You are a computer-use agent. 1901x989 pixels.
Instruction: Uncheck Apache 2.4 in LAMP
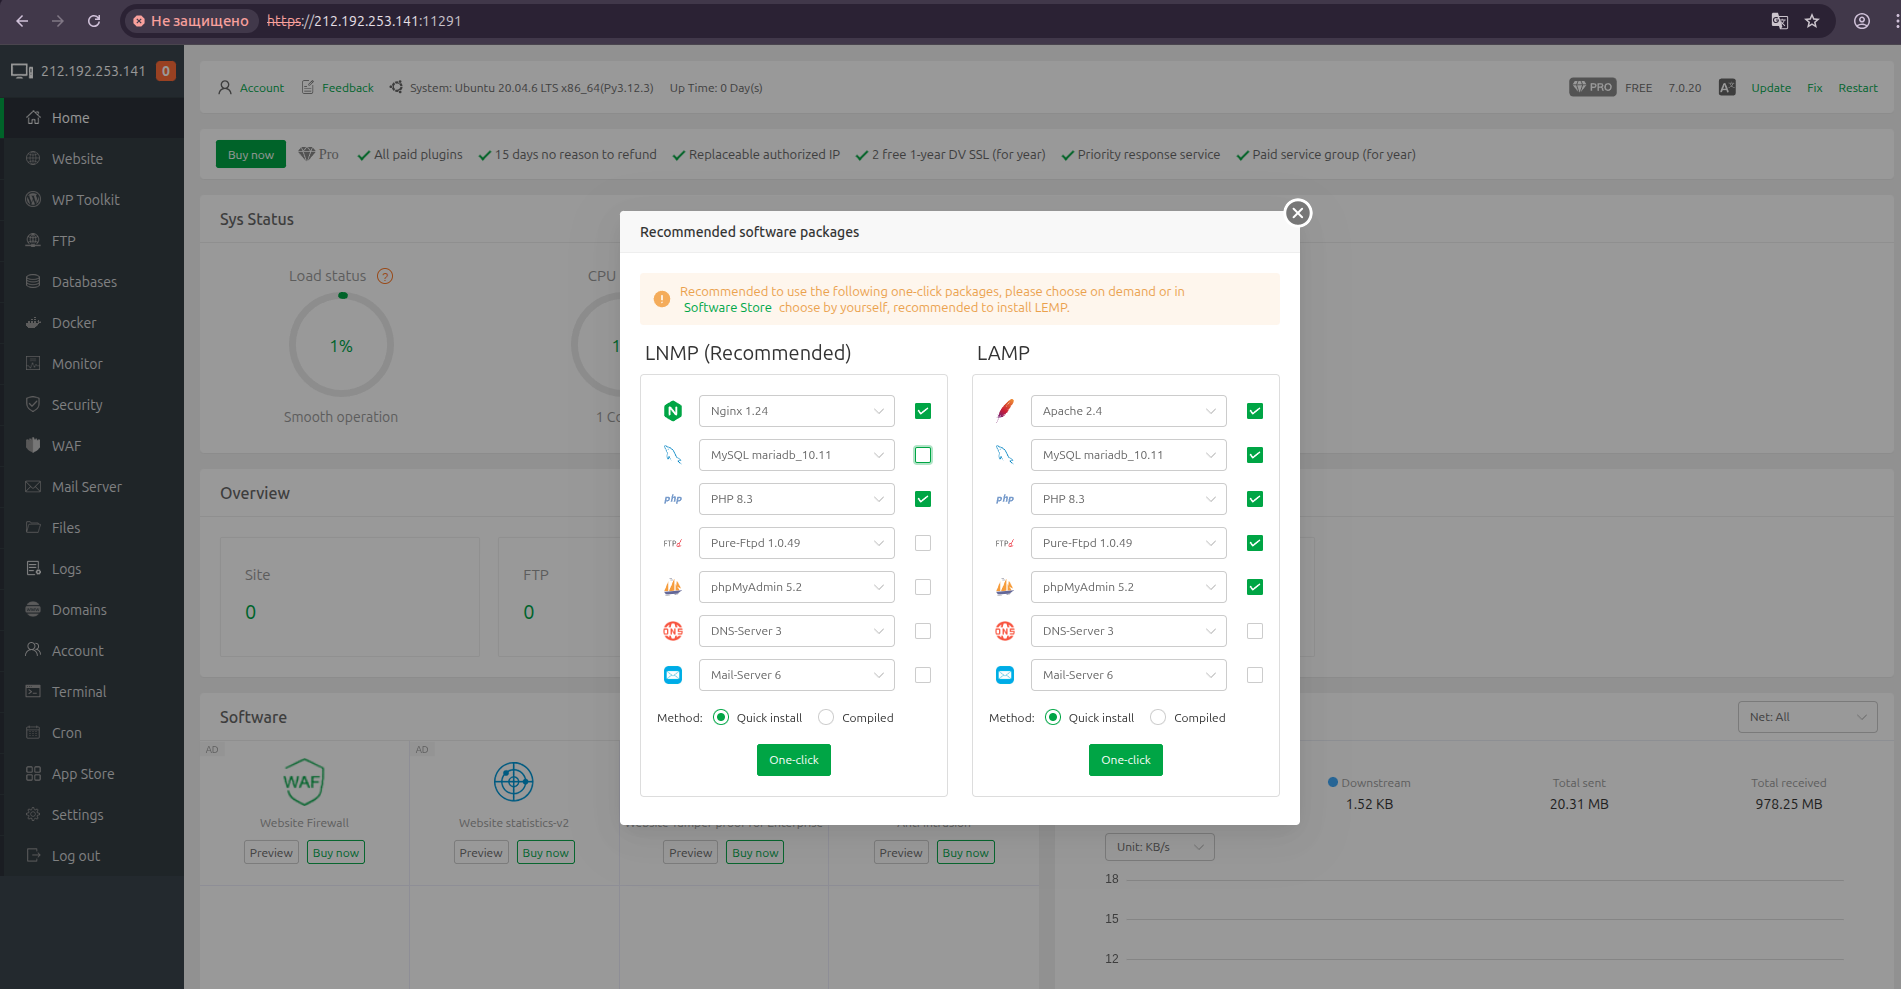[x=1255, y=411]
